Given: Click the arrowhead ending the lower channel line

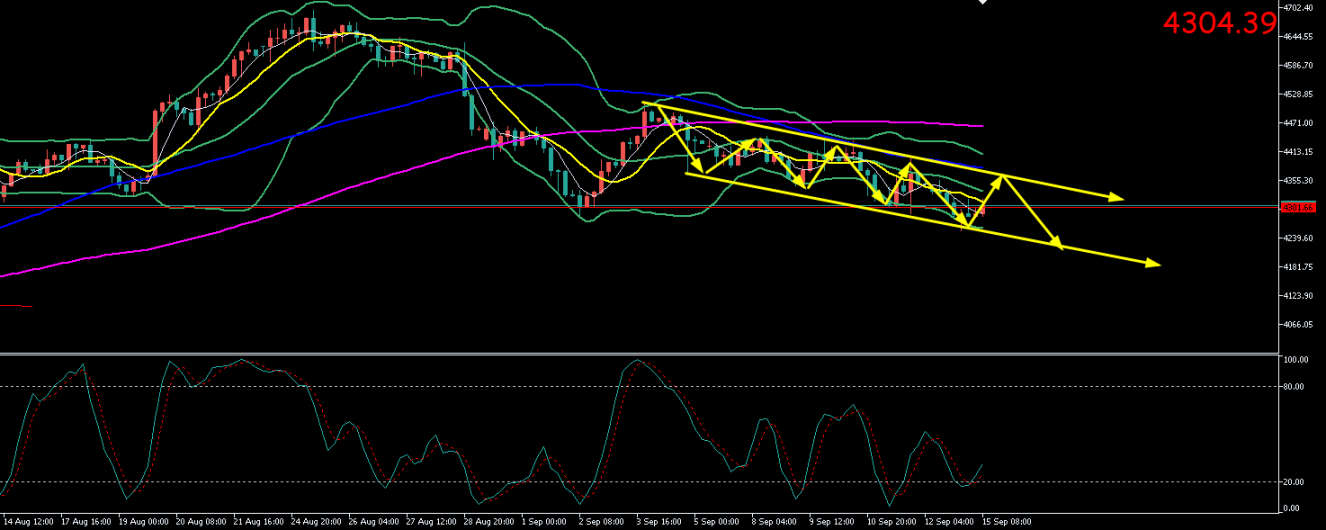Looking at the screenshot, I should 1153,264.
